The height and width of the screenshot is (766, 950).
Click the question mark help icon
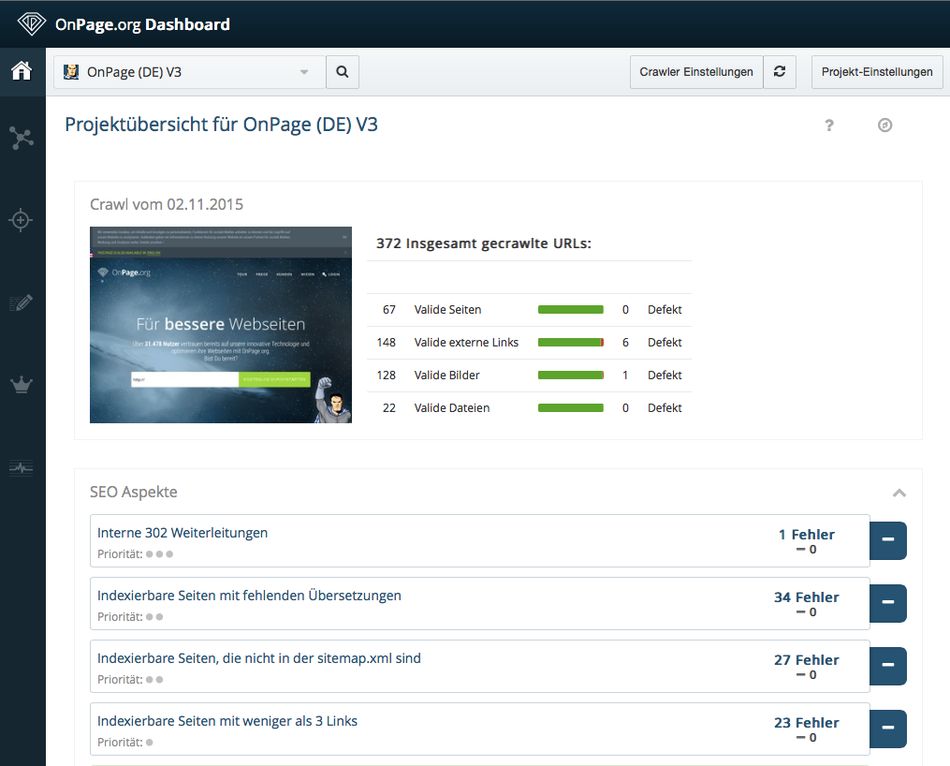(829, 125)
